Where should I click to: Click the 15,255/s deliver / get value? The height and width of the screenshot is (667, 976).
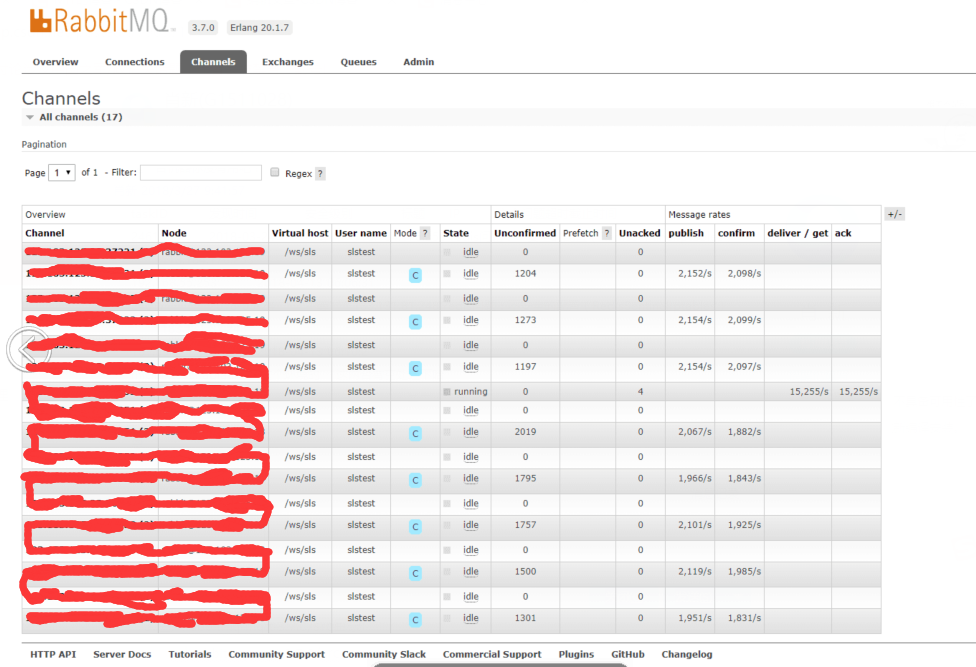click(x=809, y=392)
